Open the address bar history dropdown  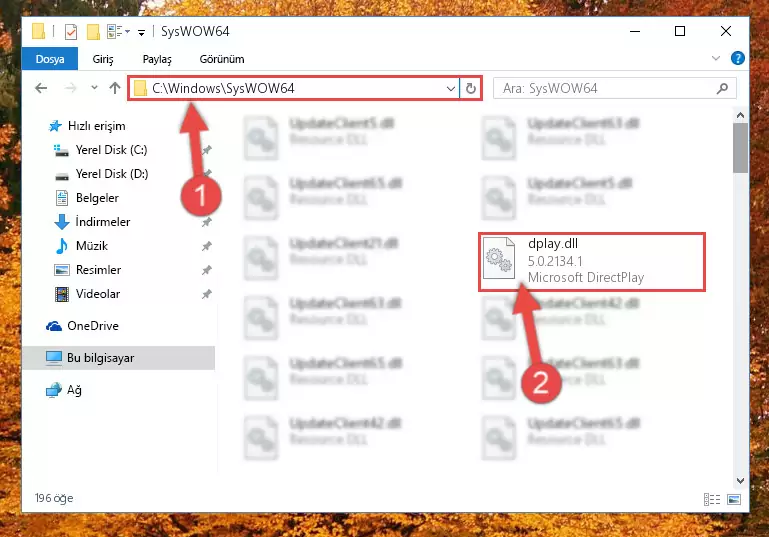(451, 89)
